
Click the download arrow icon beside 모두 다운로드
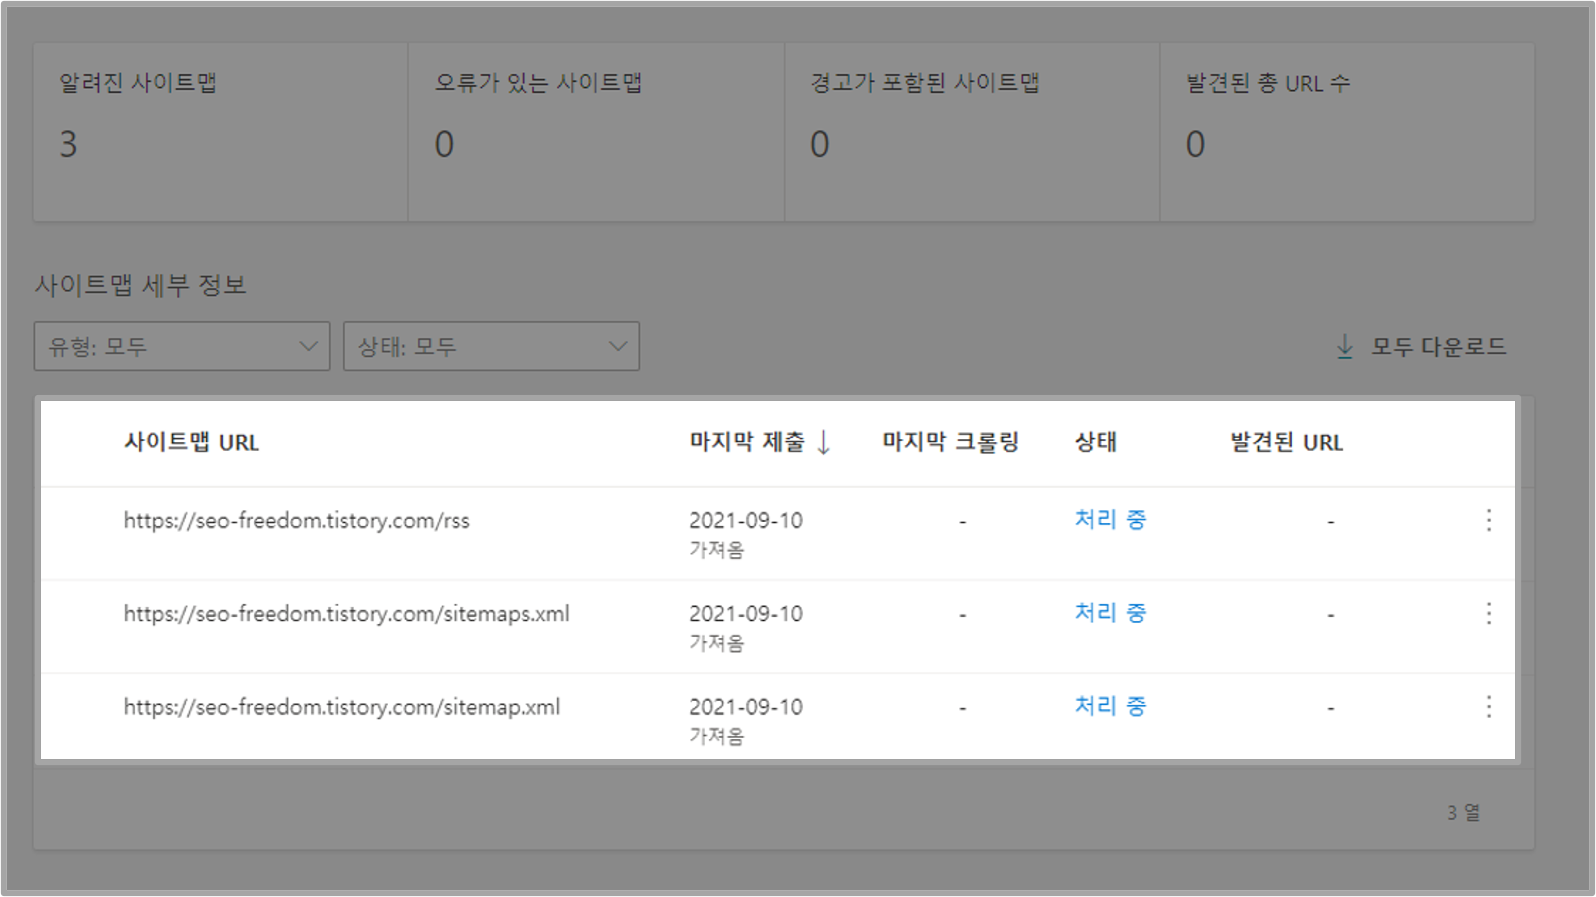pos(1345,347)
